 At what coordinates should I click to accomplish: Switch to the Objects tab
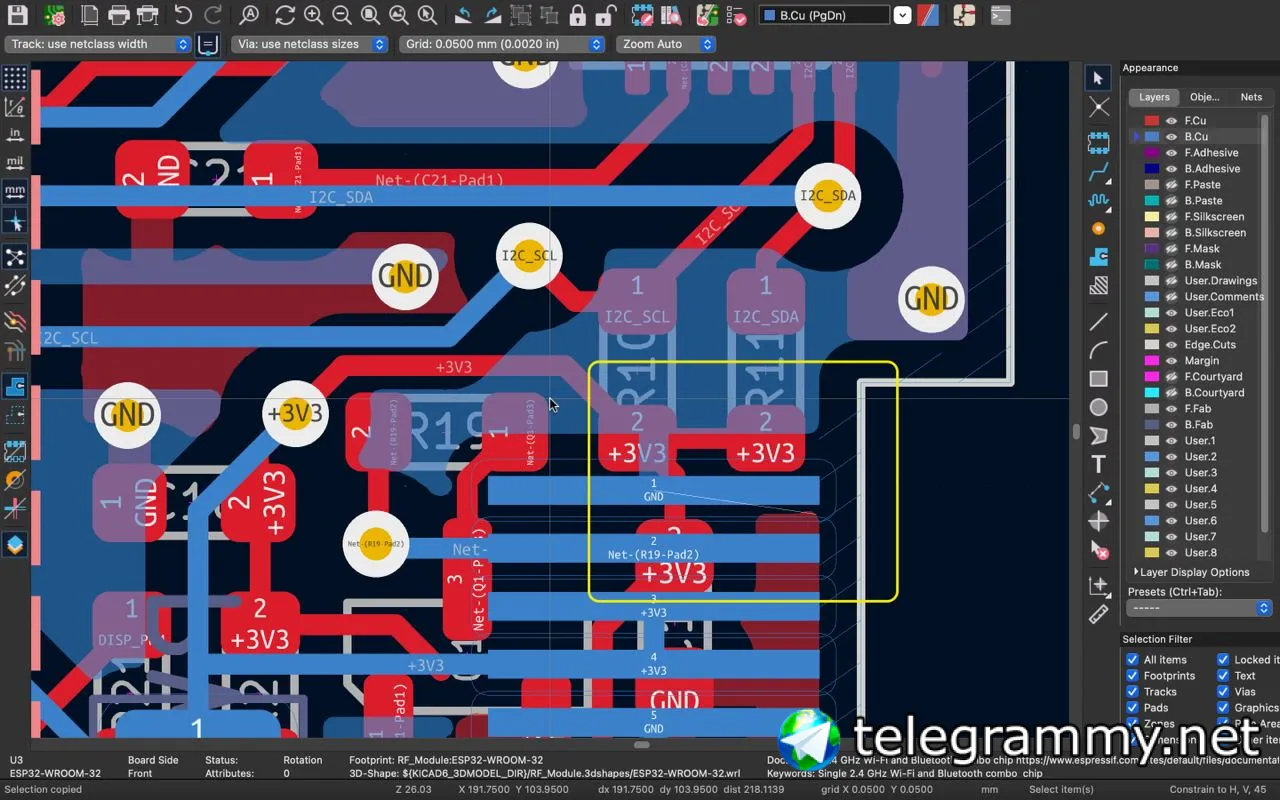[1204, 97]
